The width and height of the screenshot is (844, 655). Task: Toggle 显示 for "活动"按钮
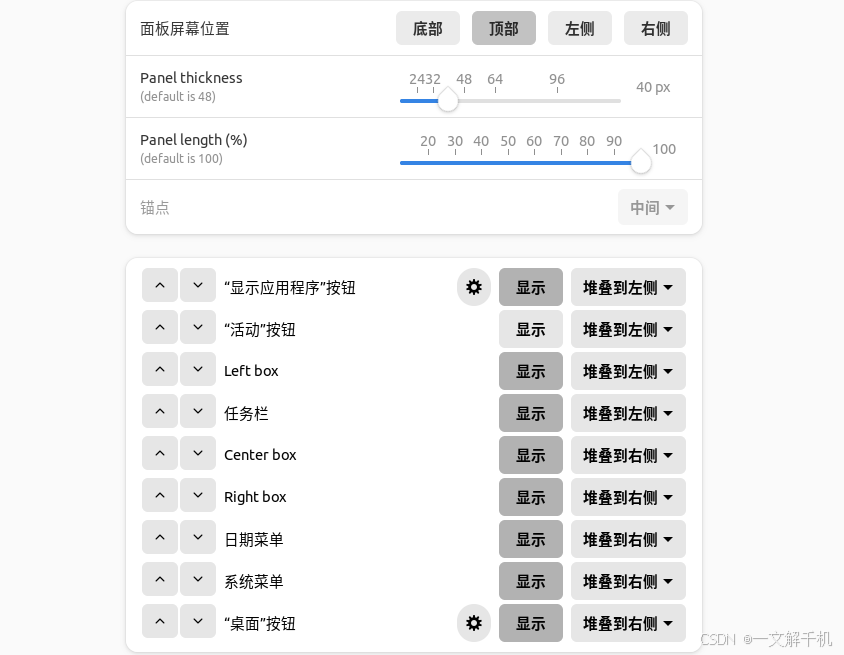coord(530,328)
